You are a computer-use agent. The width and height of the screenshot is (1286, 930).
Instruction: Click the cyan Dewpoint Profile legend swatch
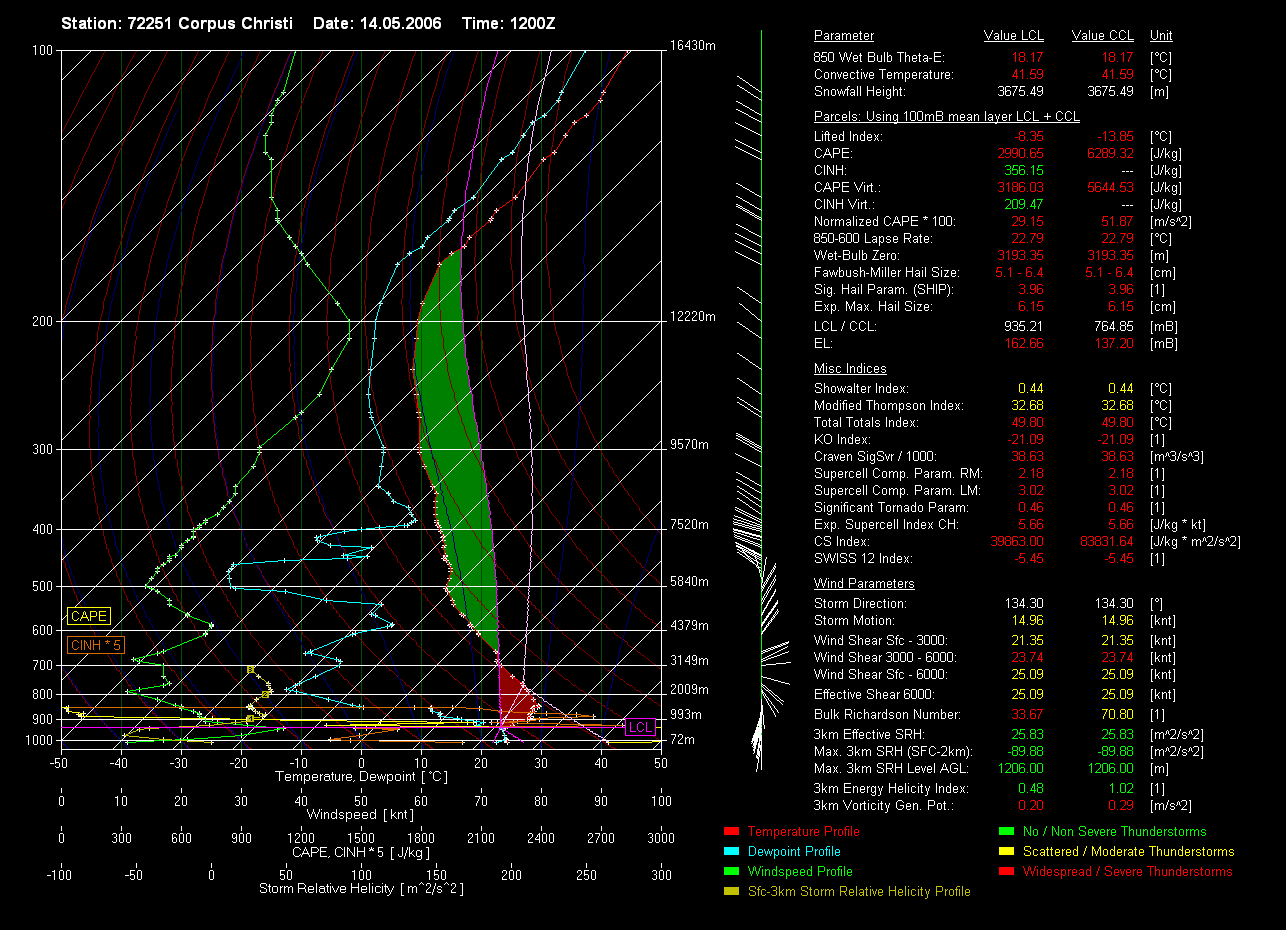(x=730, y=851)
